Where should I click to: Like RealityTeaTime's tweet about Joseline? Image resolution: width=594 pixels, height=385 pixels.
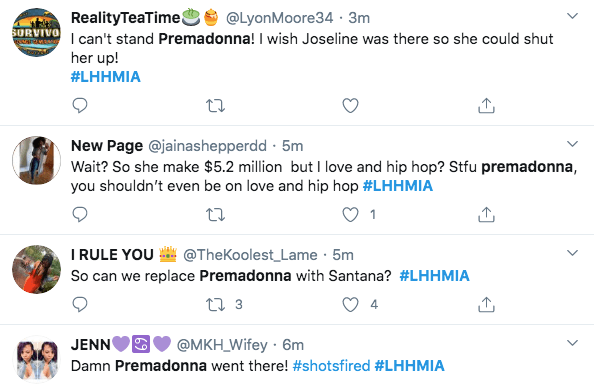(350, 106)
